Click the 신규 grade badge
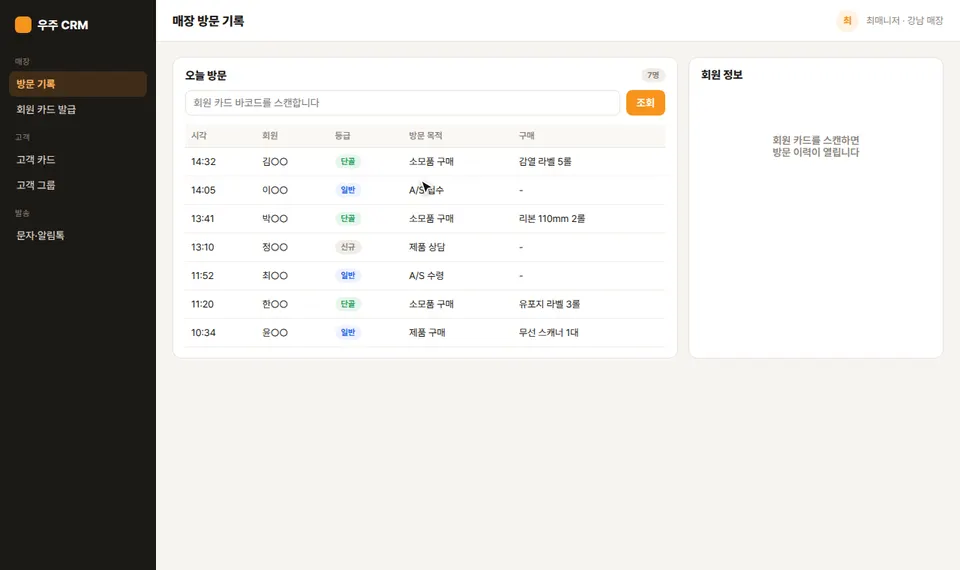 pos(348,247)
